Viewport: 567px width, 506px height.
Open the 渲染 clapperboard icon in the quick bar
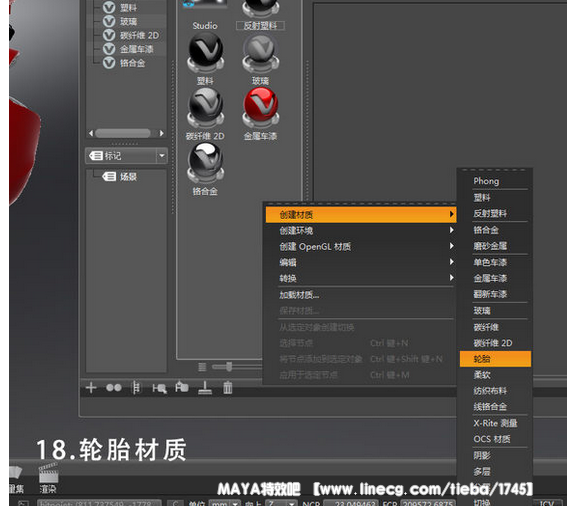[48, 477]
